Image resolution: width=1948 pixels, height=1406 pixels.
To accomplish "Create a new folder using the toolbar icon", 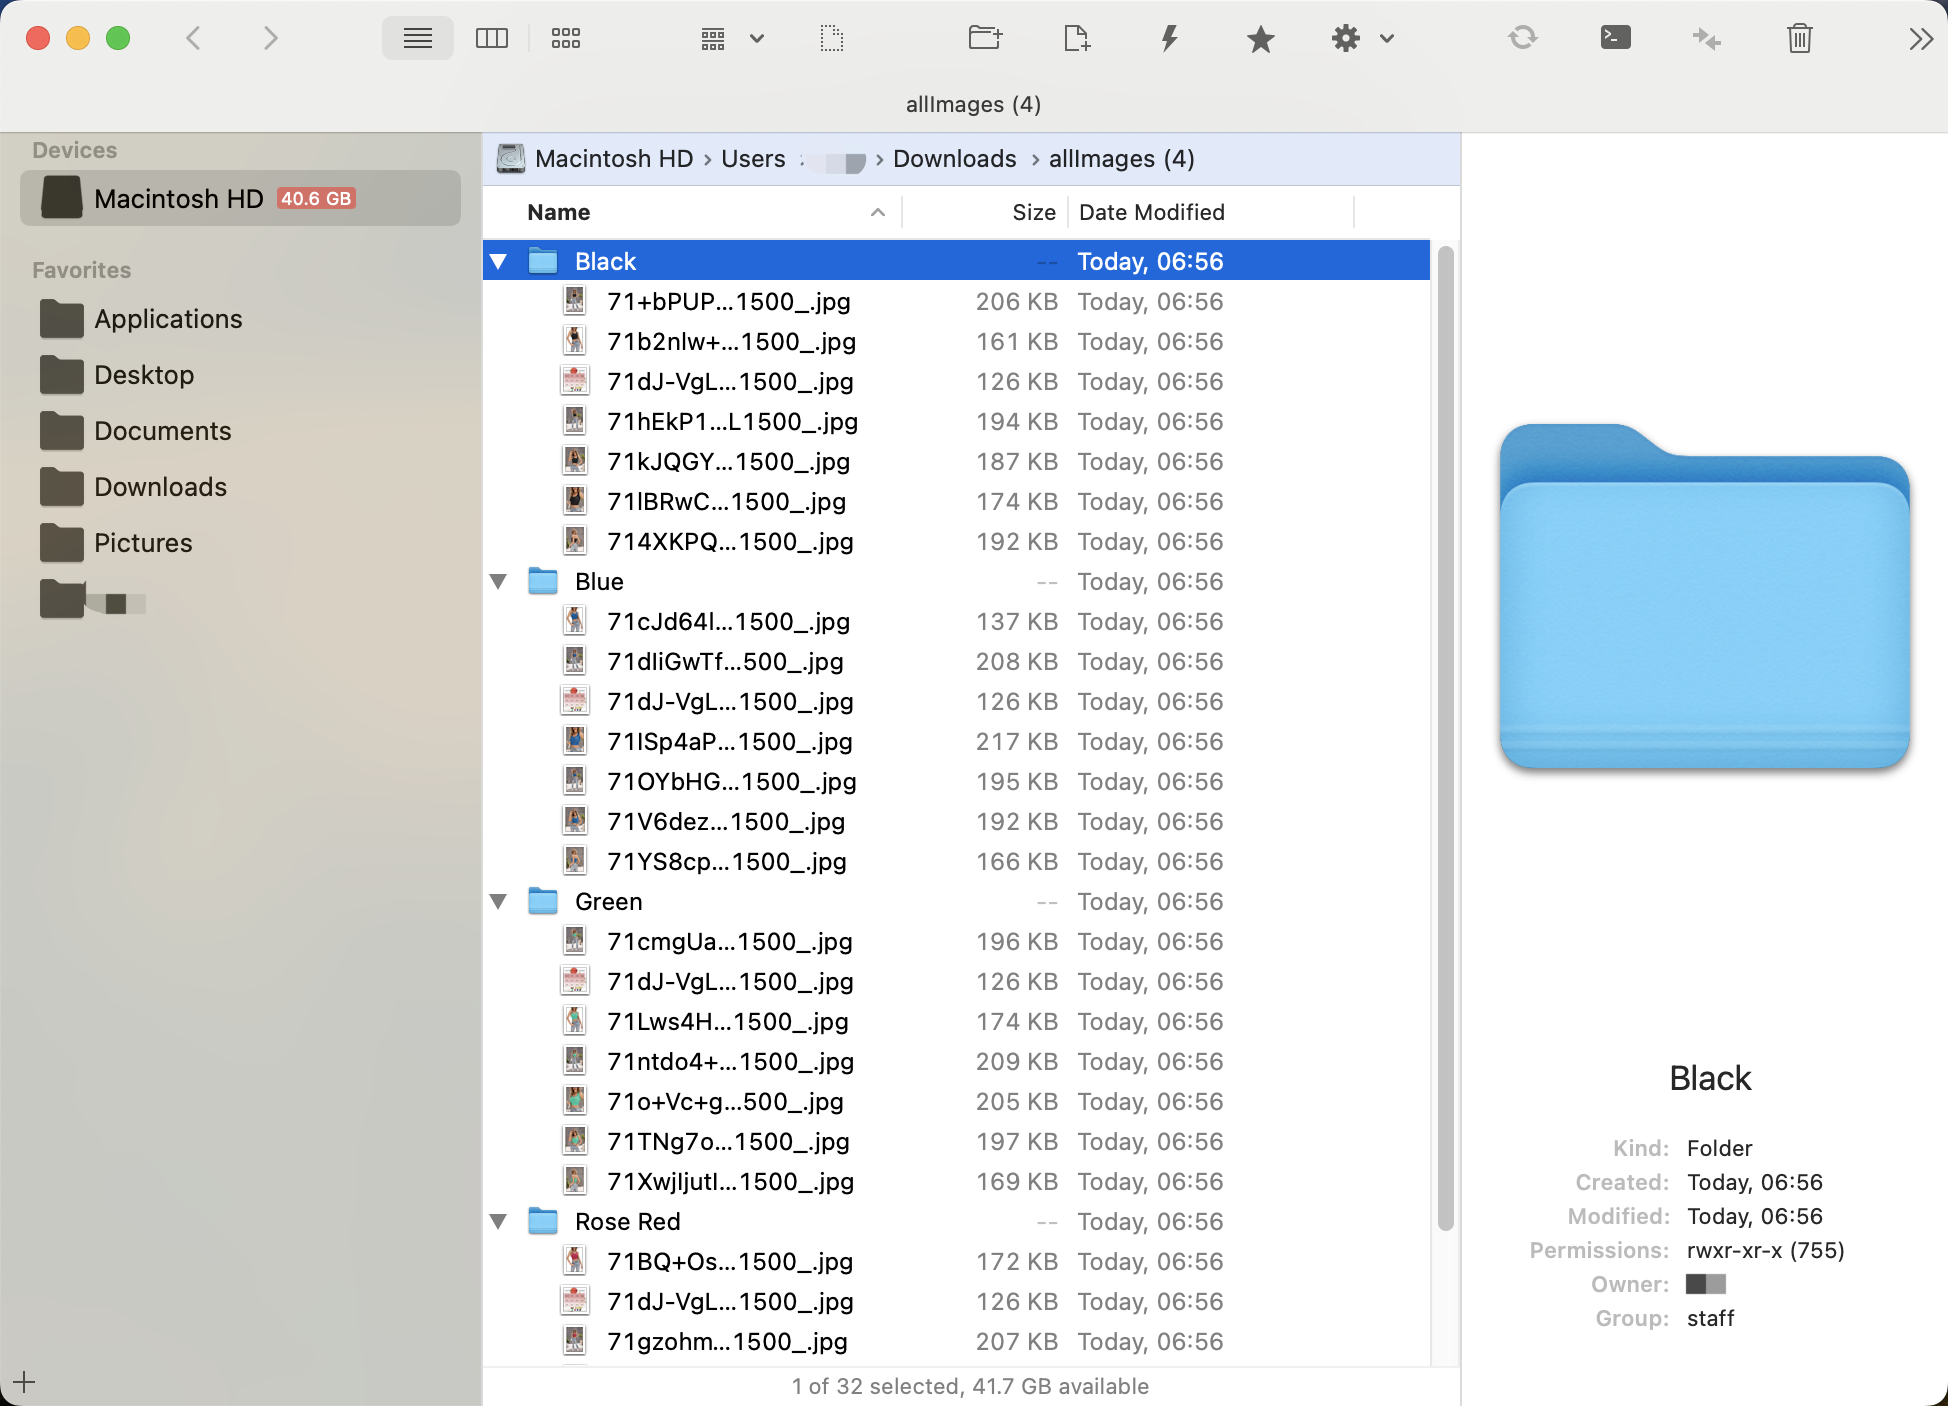I will (x=985, y=38).
